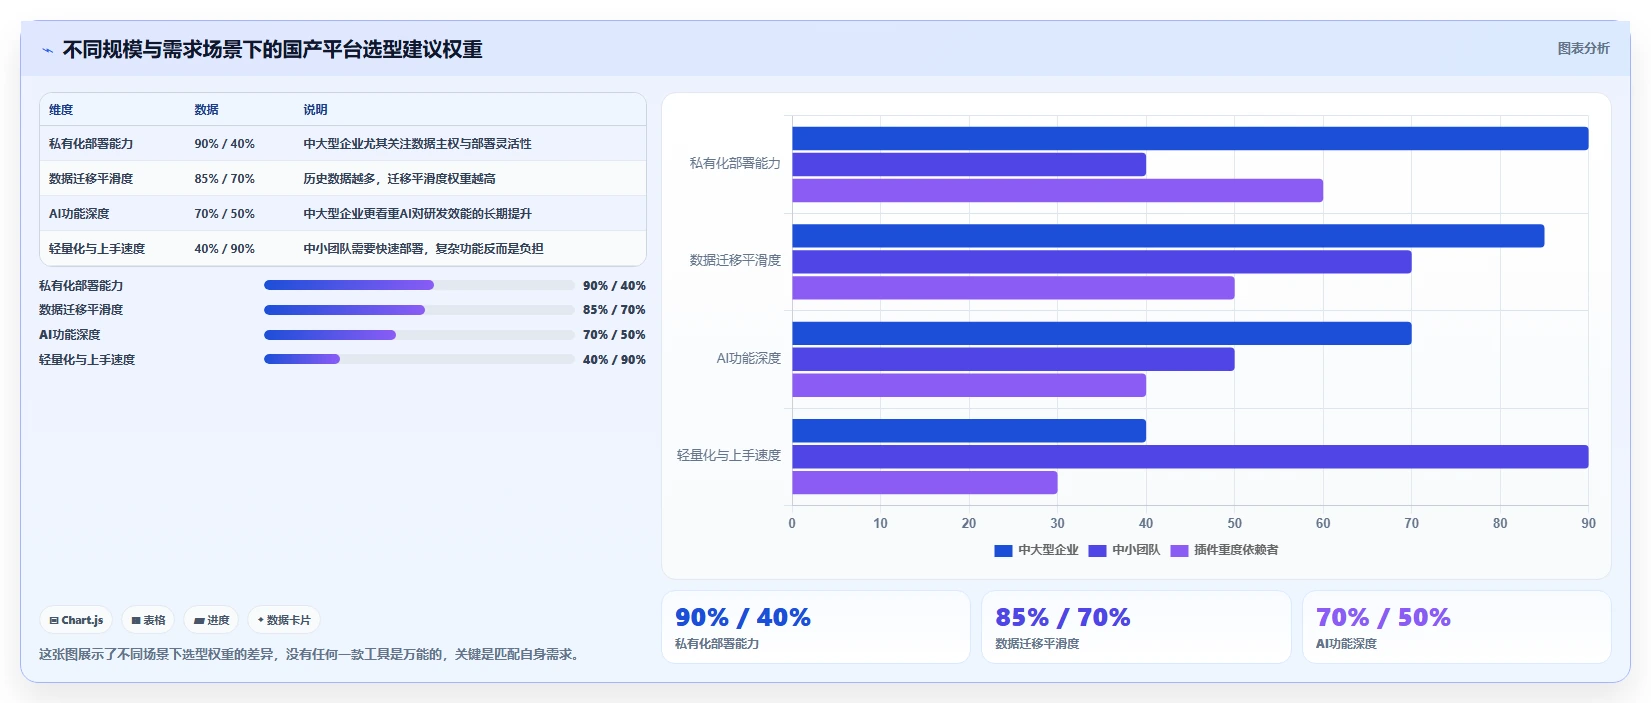Click the 私有化部署能力 label in the progress list
This screenshot has height=703, width=1651.
(81, 286)
